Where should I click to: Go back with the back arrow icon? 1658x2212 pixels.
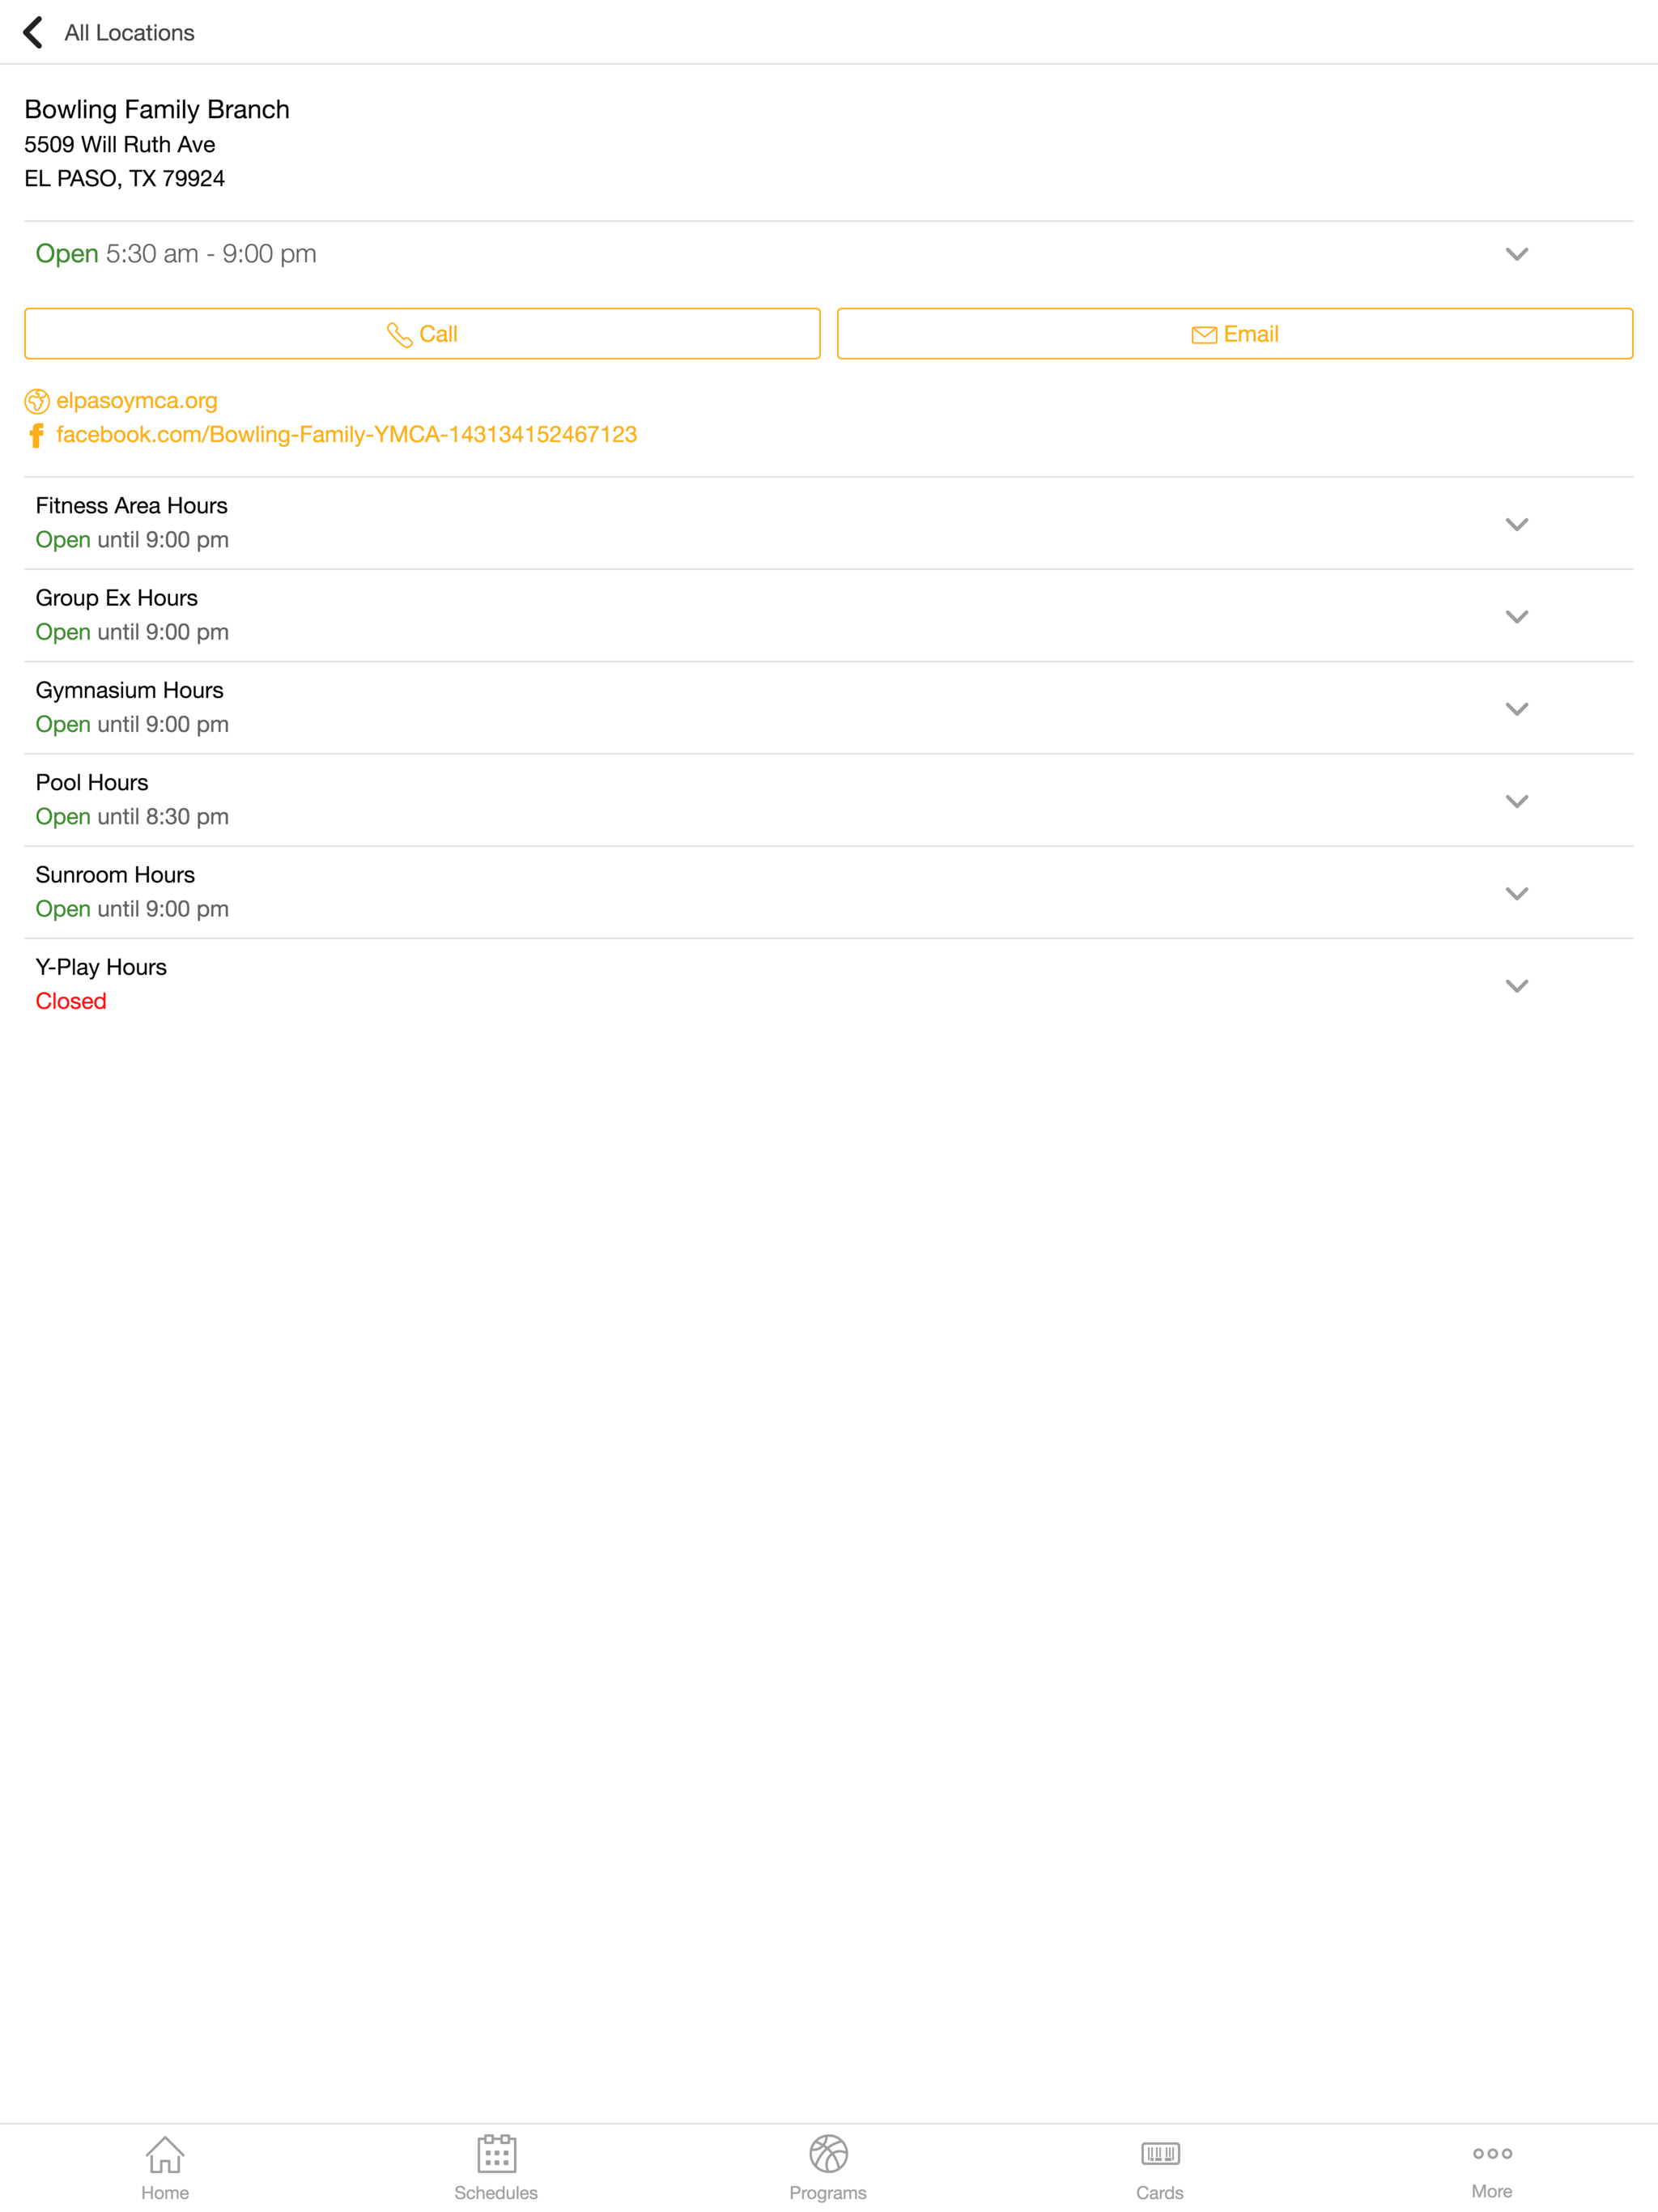33,32
